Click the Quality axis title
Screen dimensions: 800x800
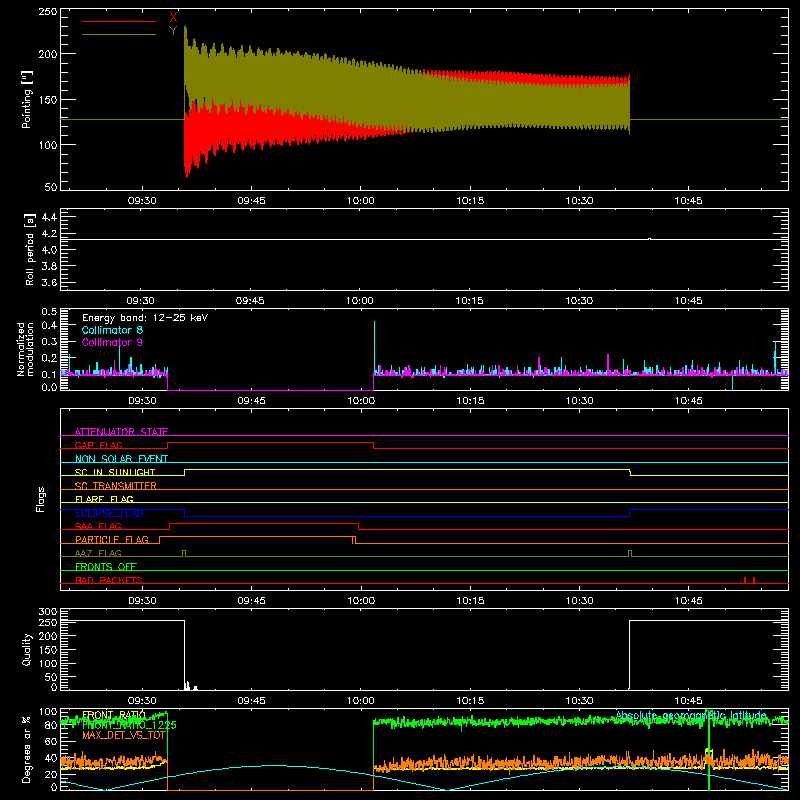tap(27, 649)
